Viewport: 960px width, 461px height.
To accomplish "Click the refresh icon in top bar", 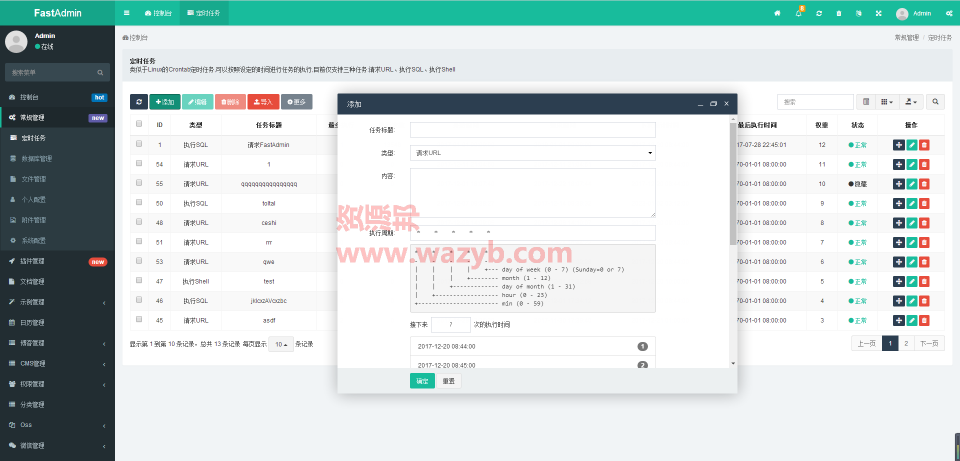I will tap(819, 13).
